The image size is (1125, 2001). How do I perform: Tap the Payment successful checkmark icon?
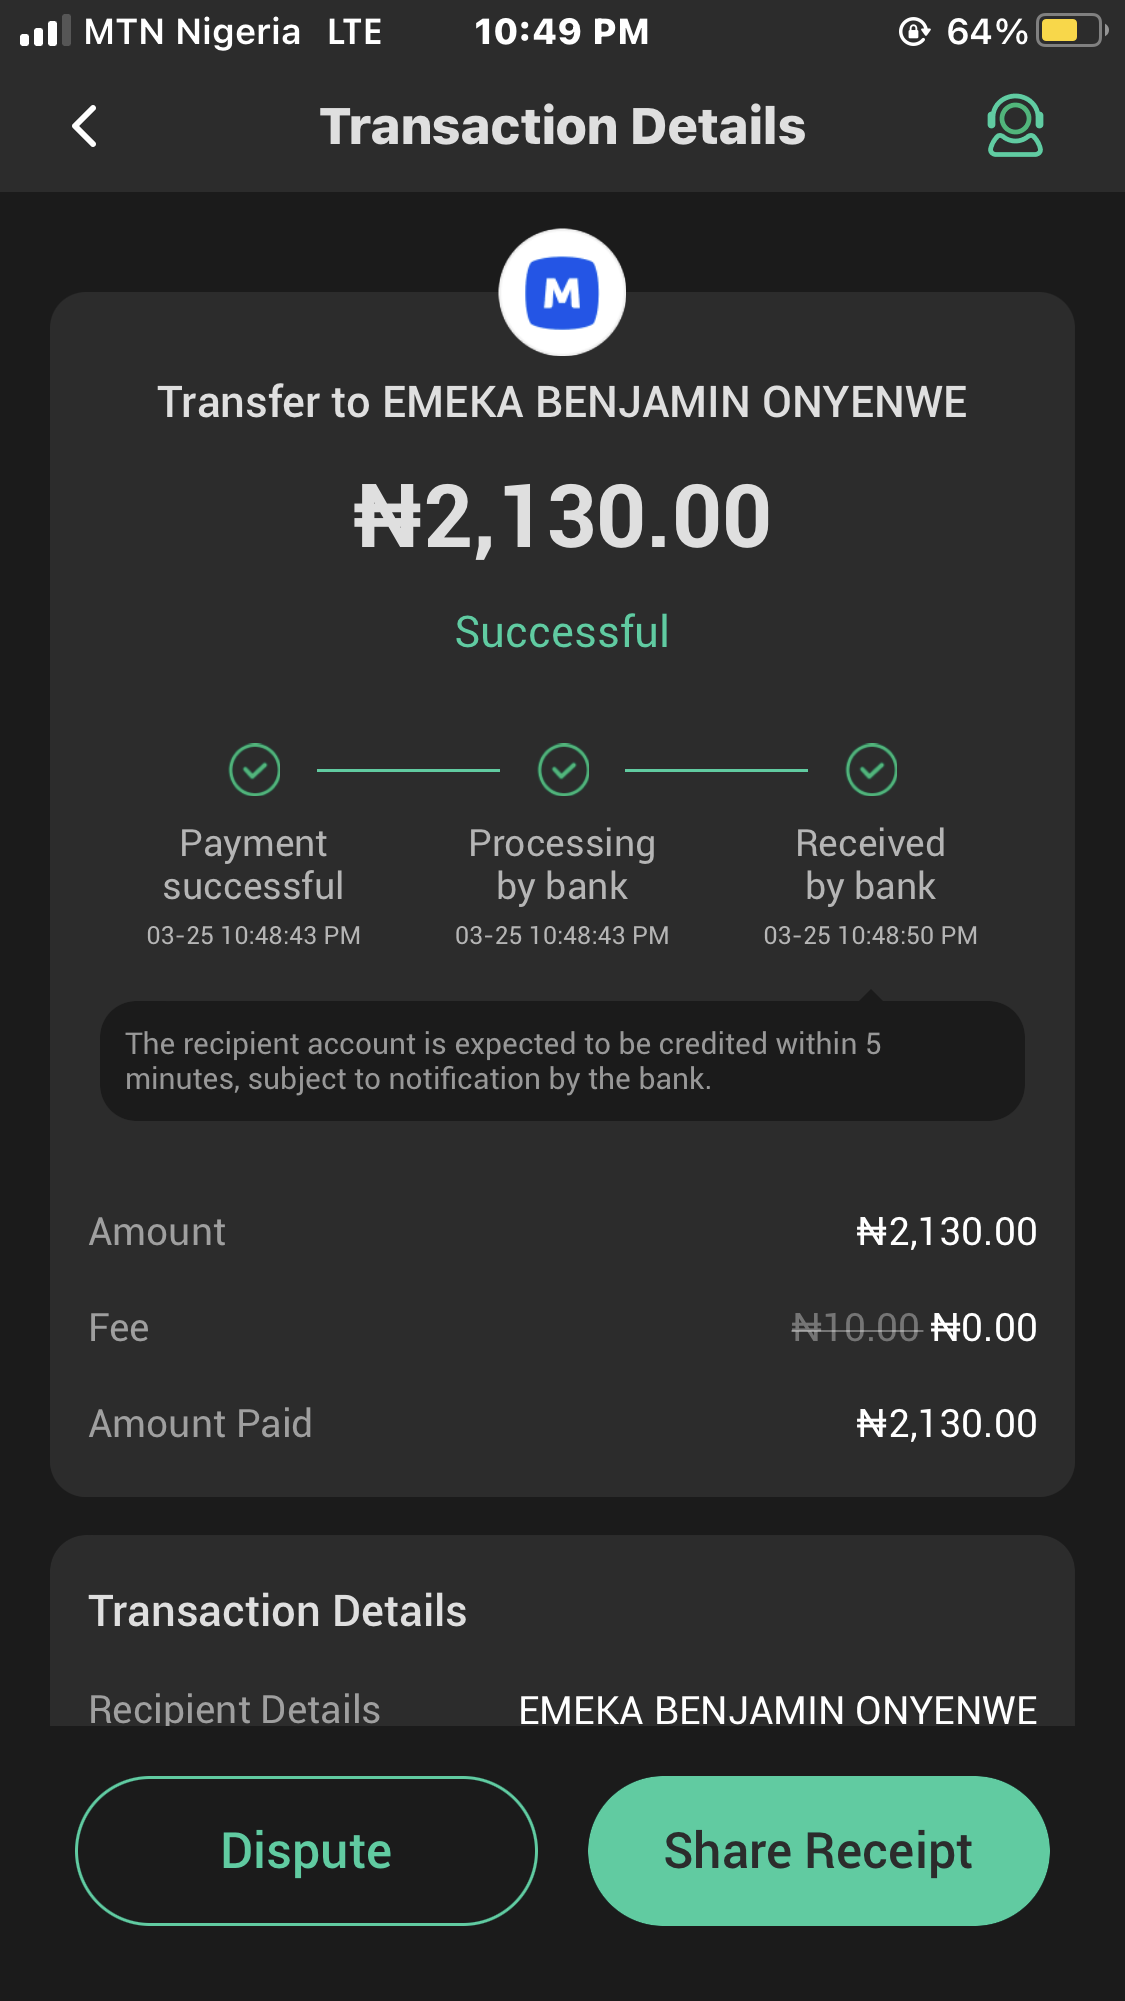pyautogui.click(x=255, y=770)
